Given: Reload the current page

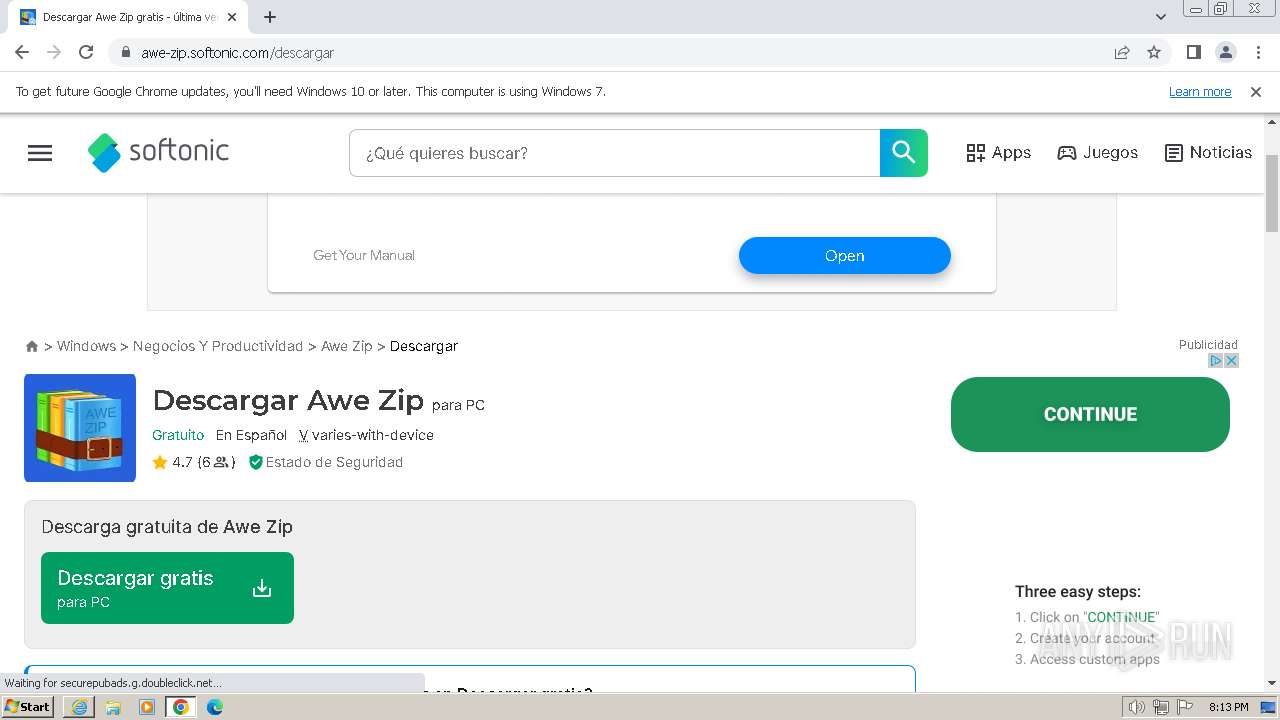Looking at the screenshot, I should (86, 52).
